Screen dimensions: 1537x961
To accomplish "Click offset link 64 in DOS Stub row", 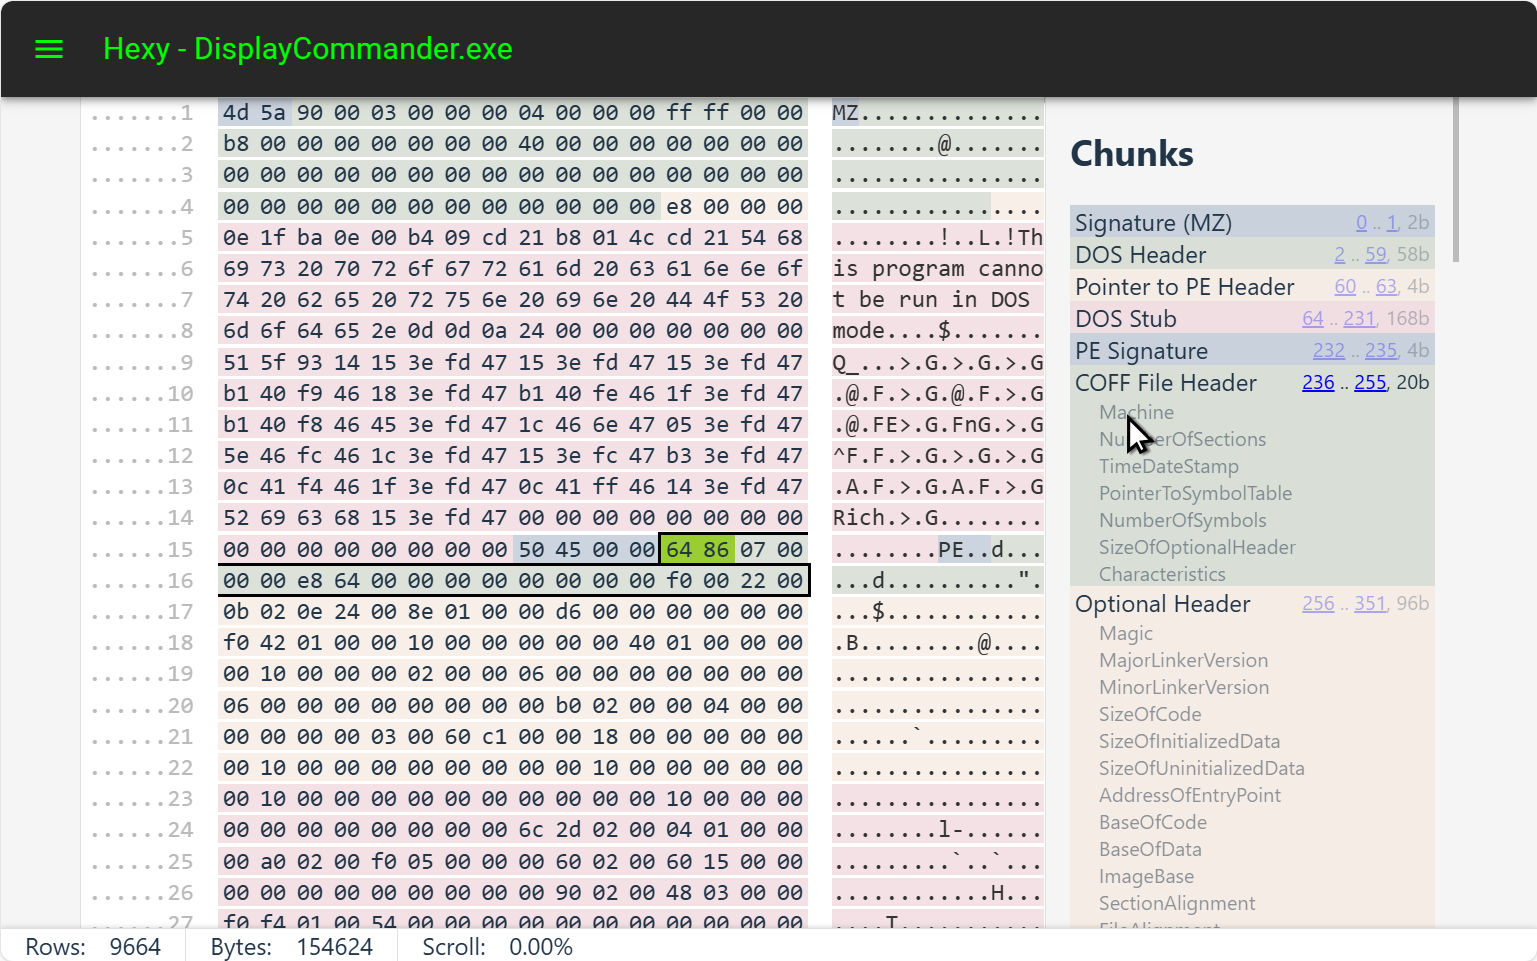I will click(1313, 318).
